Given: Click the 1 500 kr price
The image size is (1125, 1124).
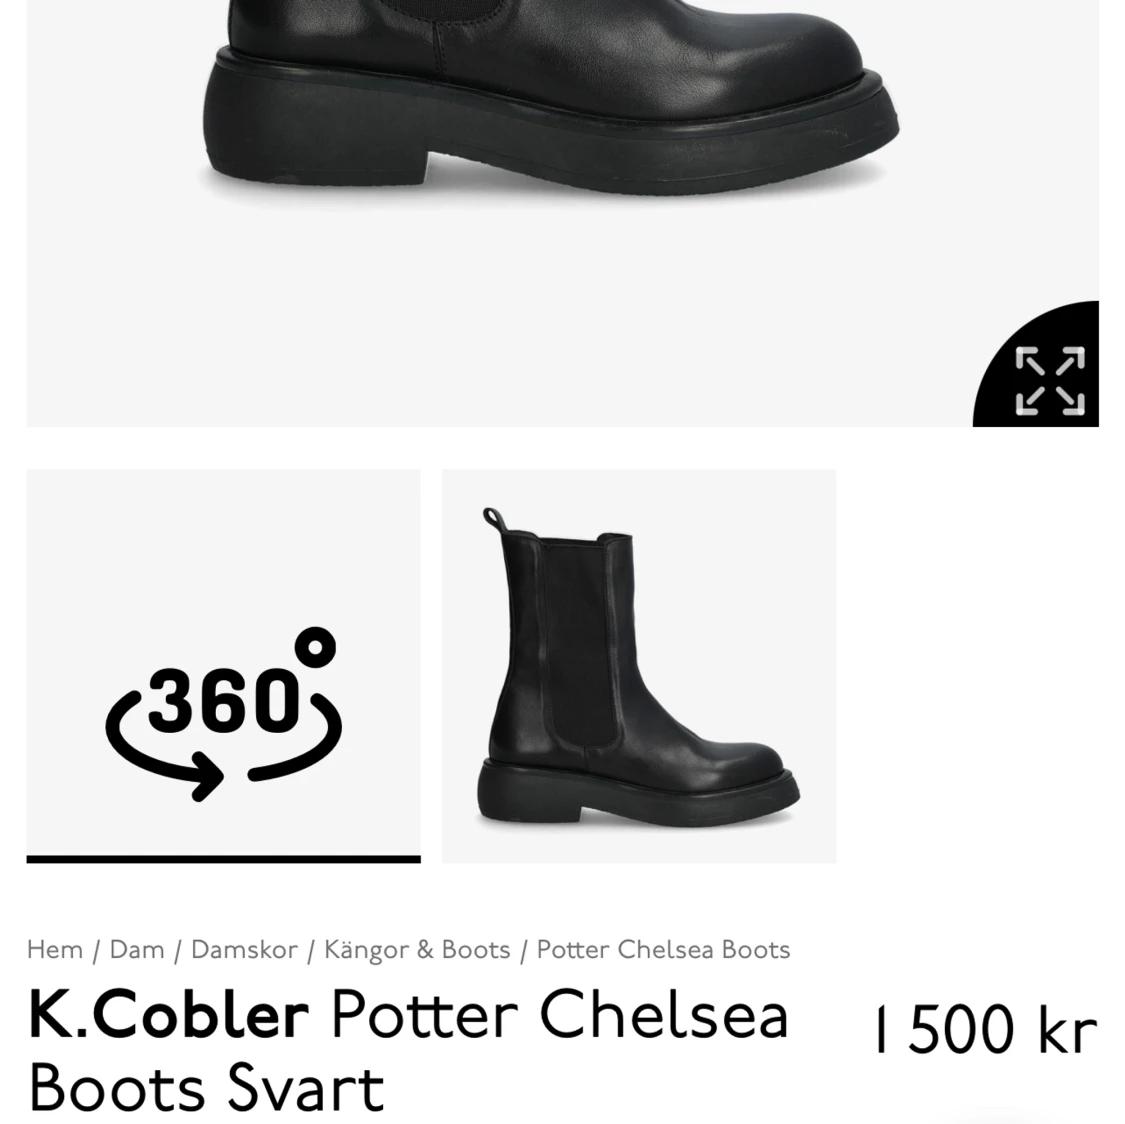Looking at the screenshot, I should tap(986, 1030).
